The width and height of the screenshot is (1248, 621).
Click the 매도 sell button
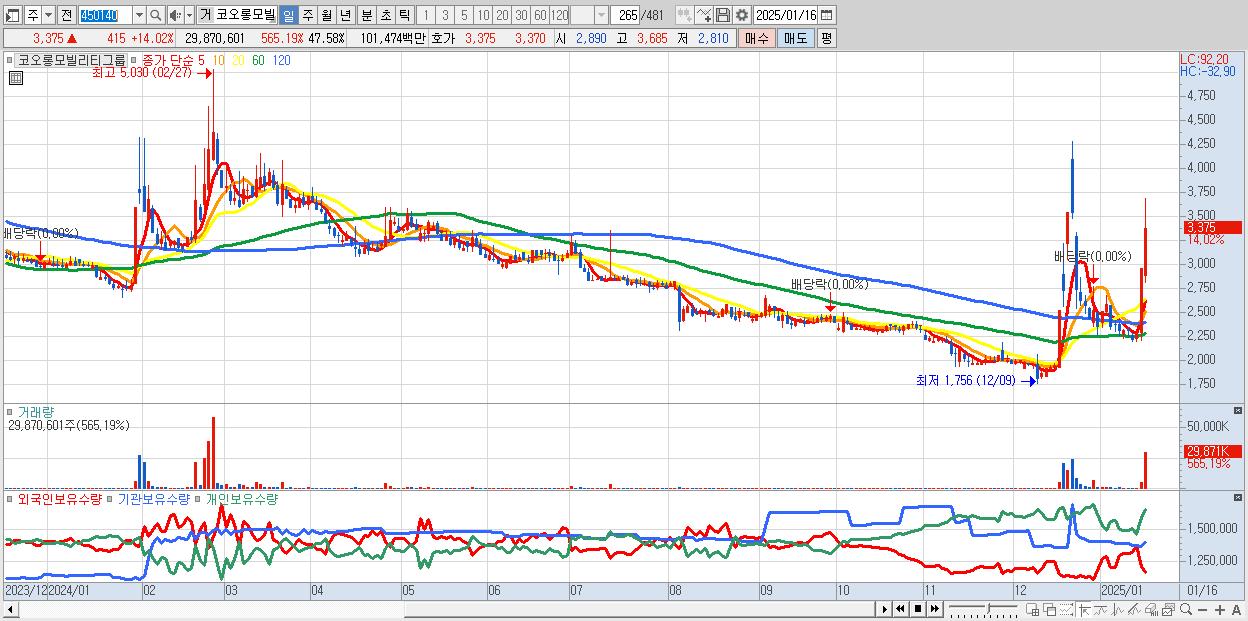[795, 38]
